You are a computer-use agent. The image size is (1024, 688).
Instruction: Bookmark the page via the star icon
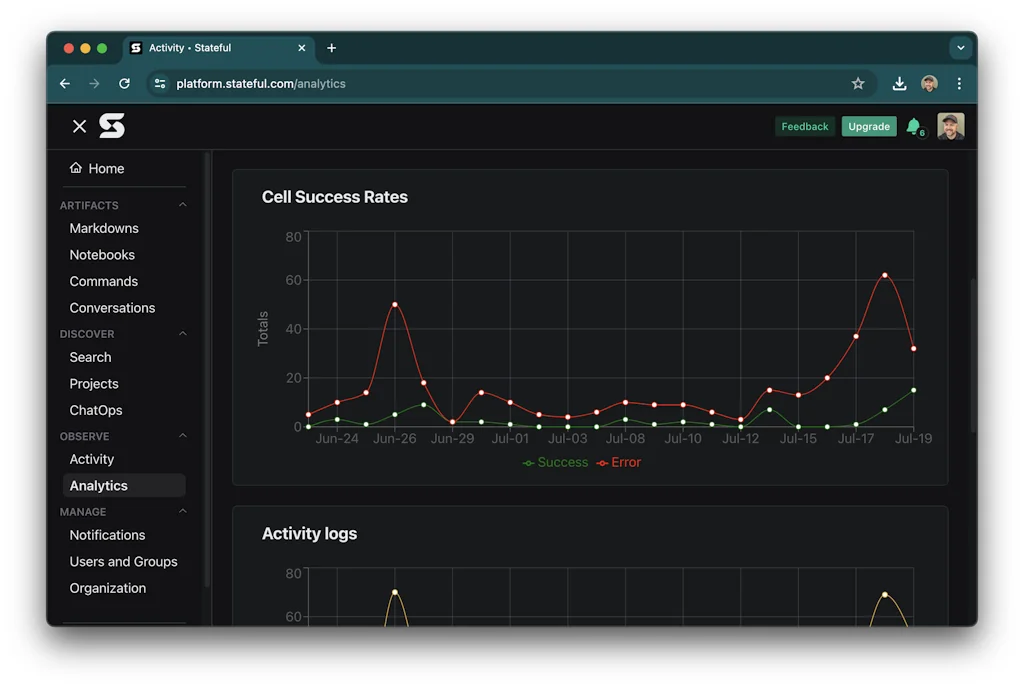[858, 84]
